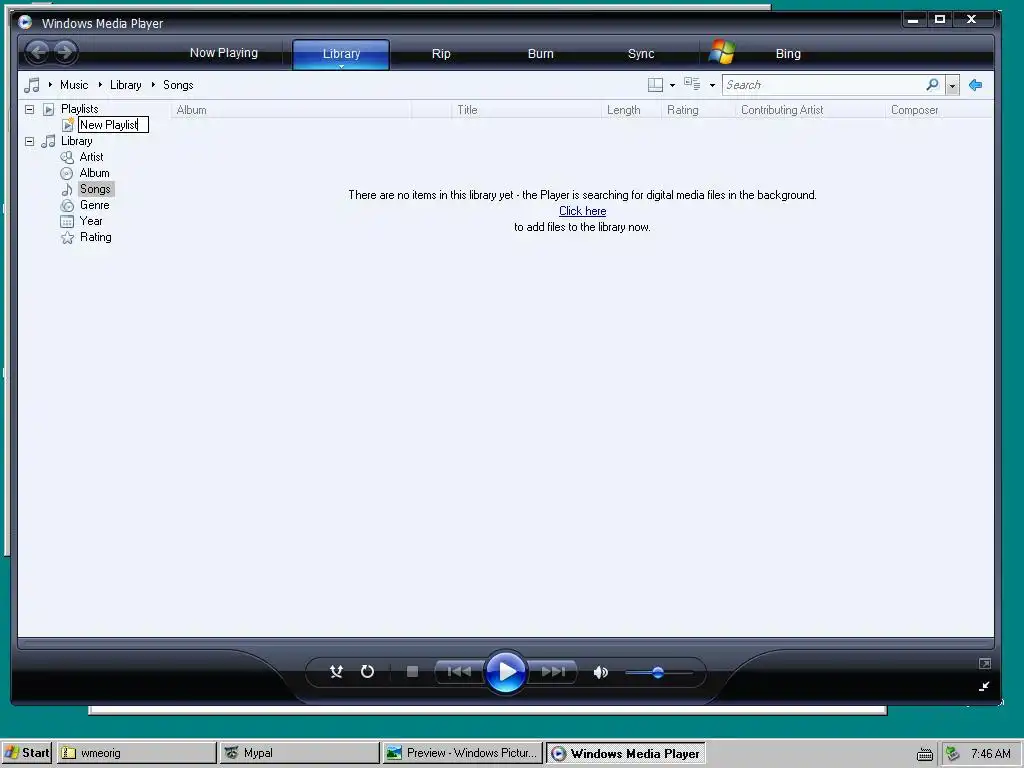The width and height of the screenshot is (1024, 768).
Task: Open the View options icon
Action: click(x=692, y=84)
